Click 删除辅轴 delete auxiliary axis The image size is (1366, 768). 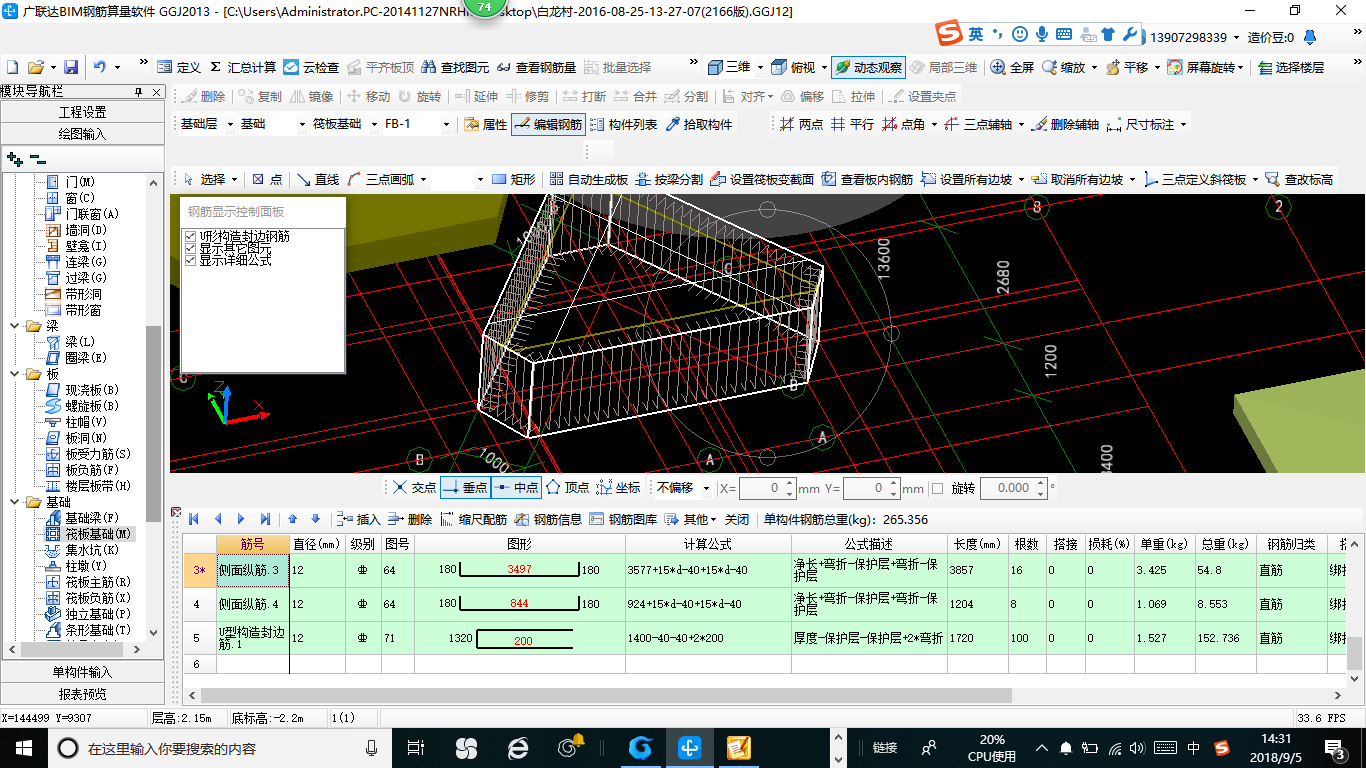tap(1065, 124)
